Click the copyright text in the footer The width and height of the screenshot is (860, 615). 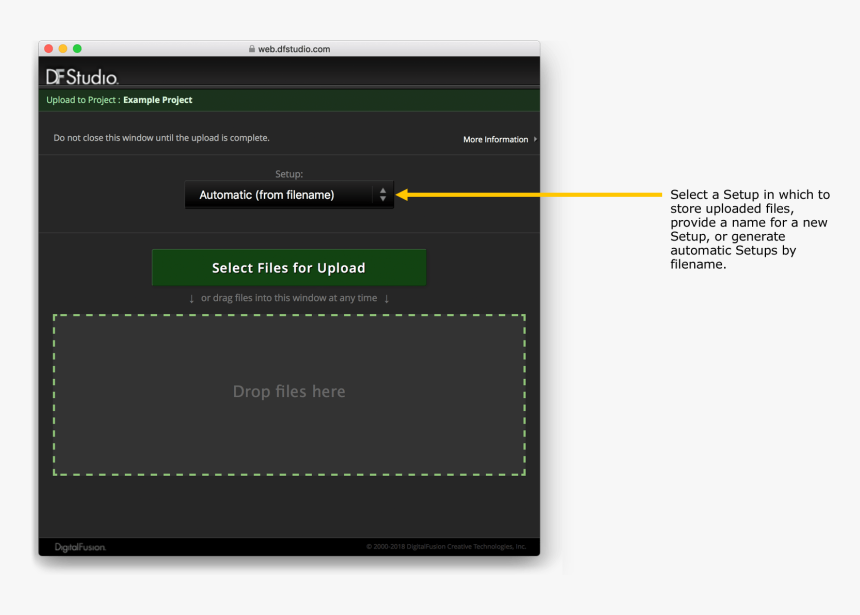pos(446,546)
